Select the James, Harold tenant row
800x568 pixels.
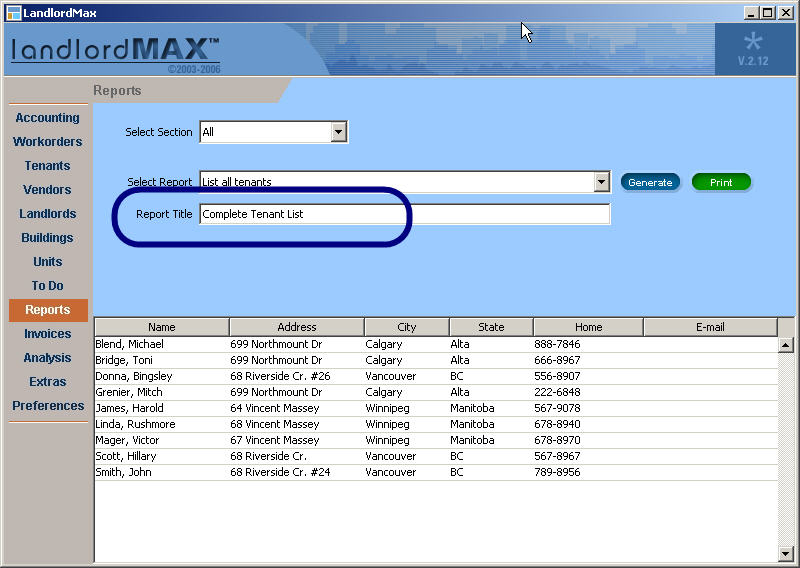coord(436,408)
